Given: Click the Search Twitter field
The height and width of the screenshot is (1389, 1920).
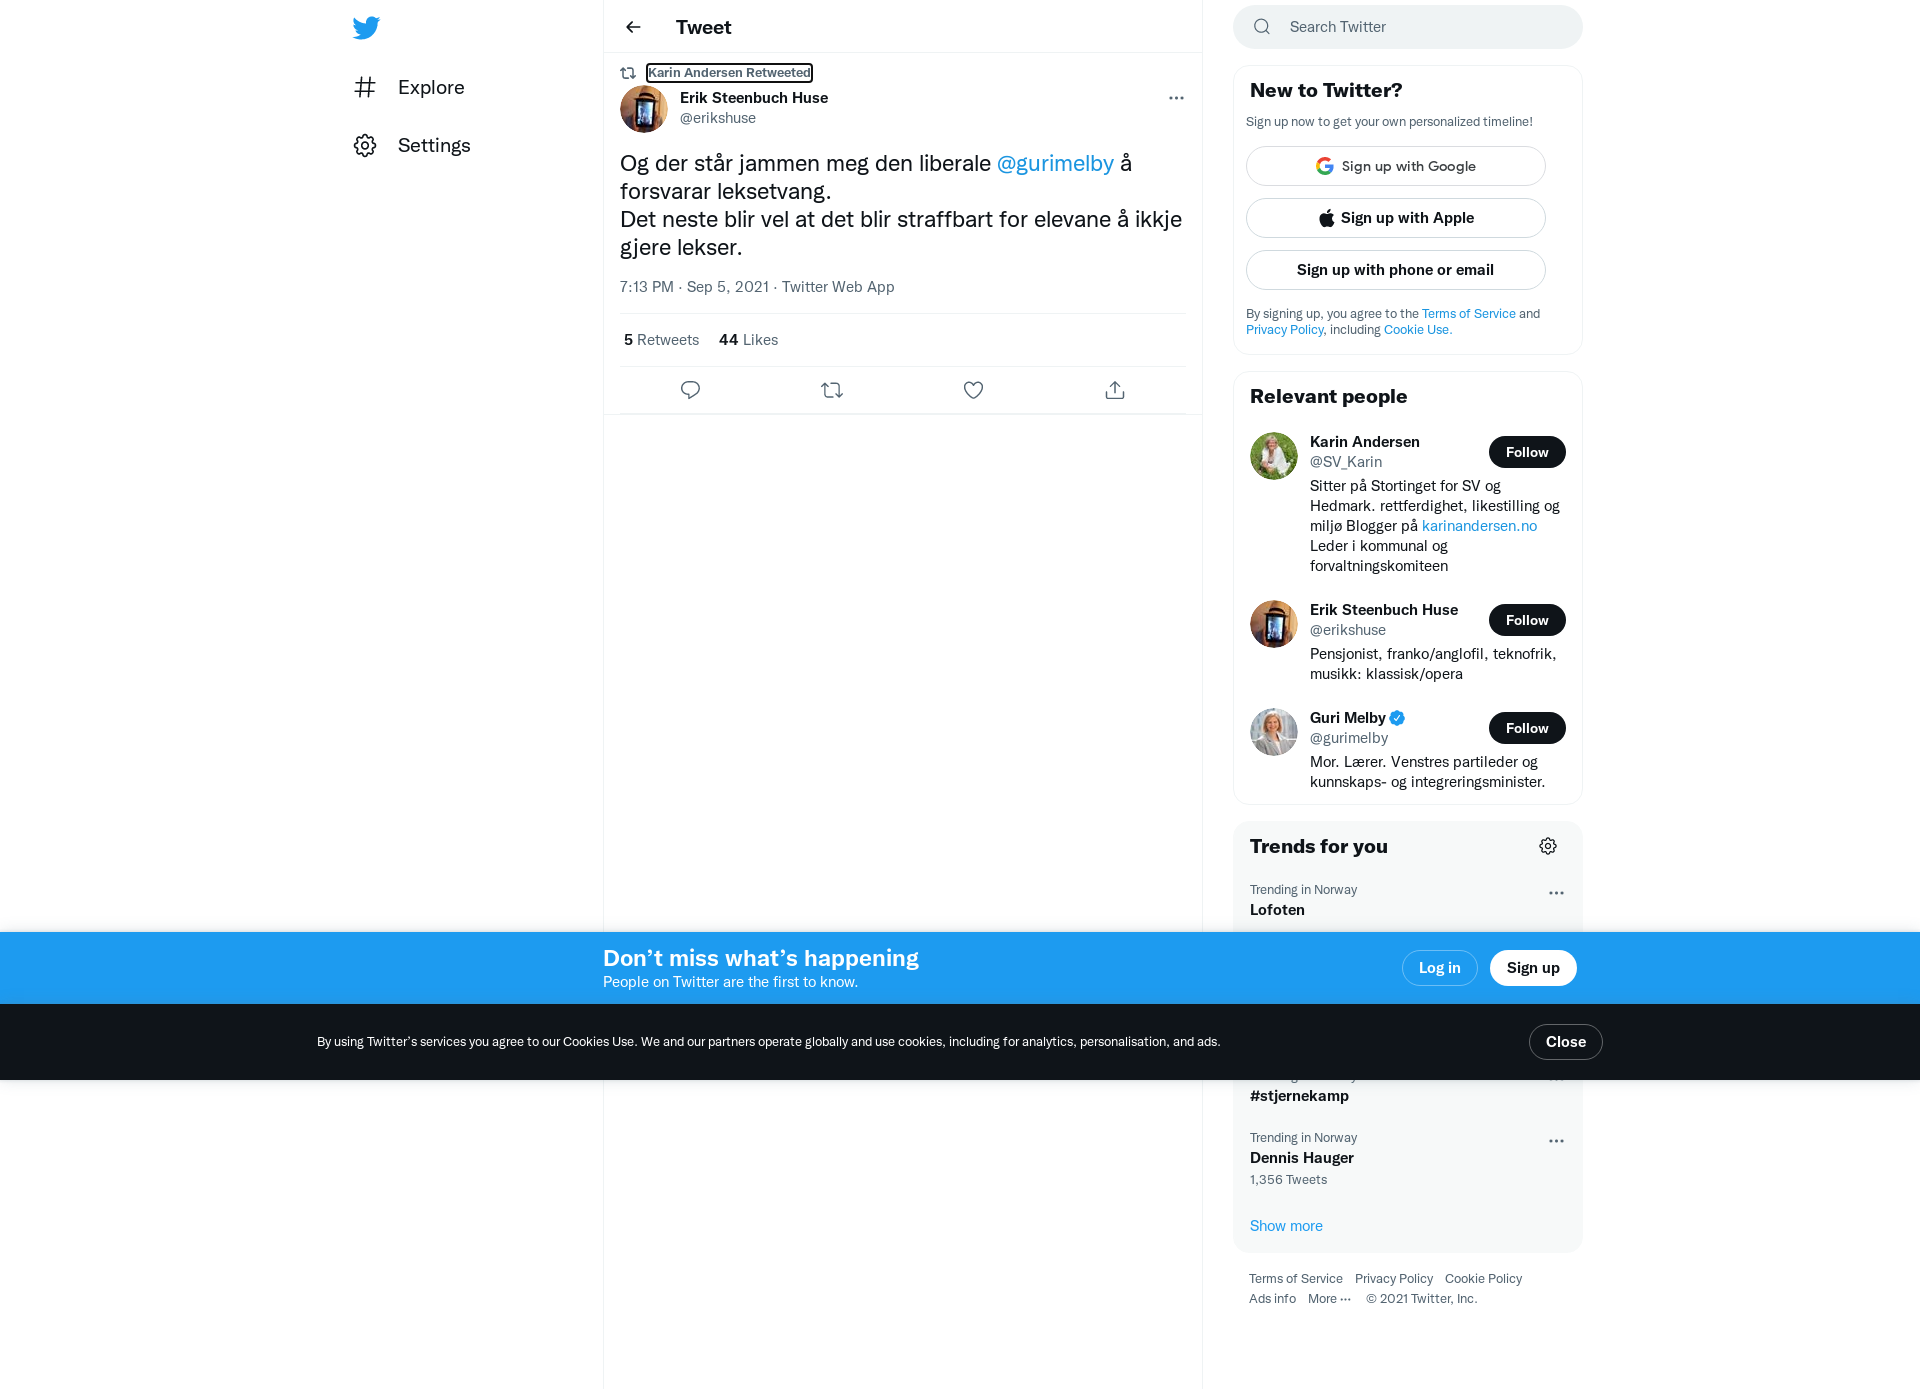Looking at the screenshot, I should pos(1408,27).
